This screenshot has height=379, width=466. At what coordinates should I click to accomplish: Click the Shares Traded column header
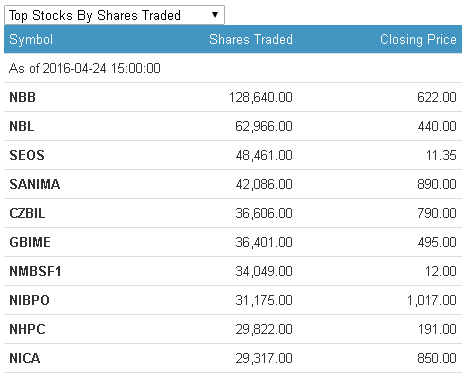tap(251, 39)
